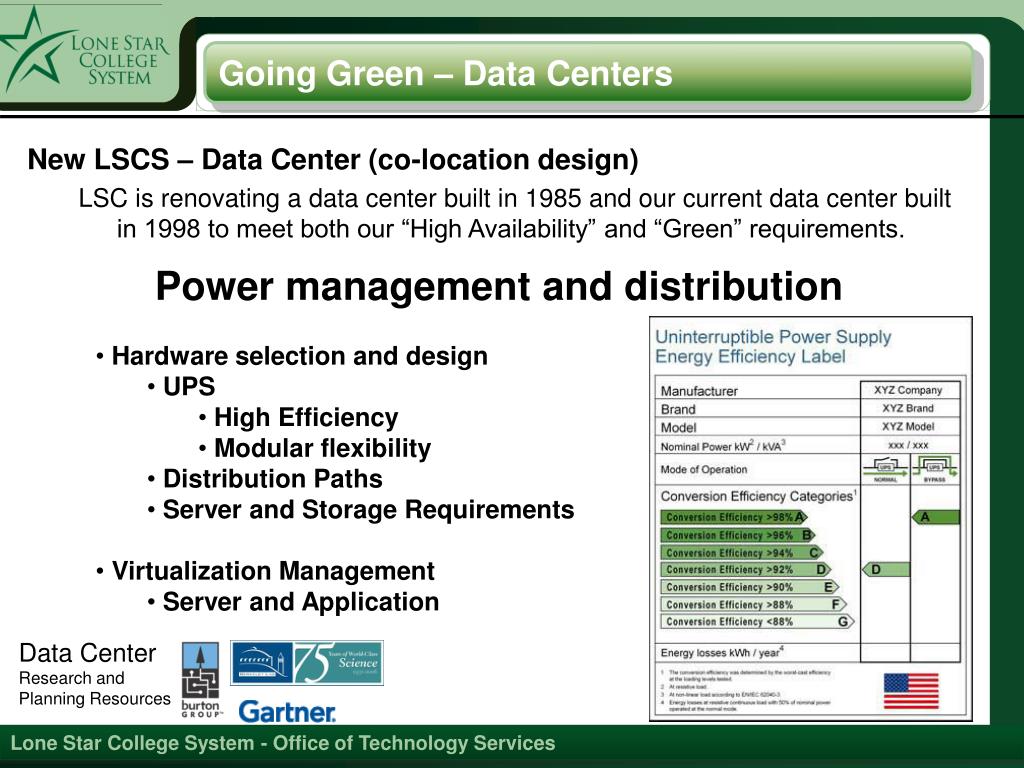Click the 'XYZ Model' cell
1024x768 pixels.
coord(908,426)
